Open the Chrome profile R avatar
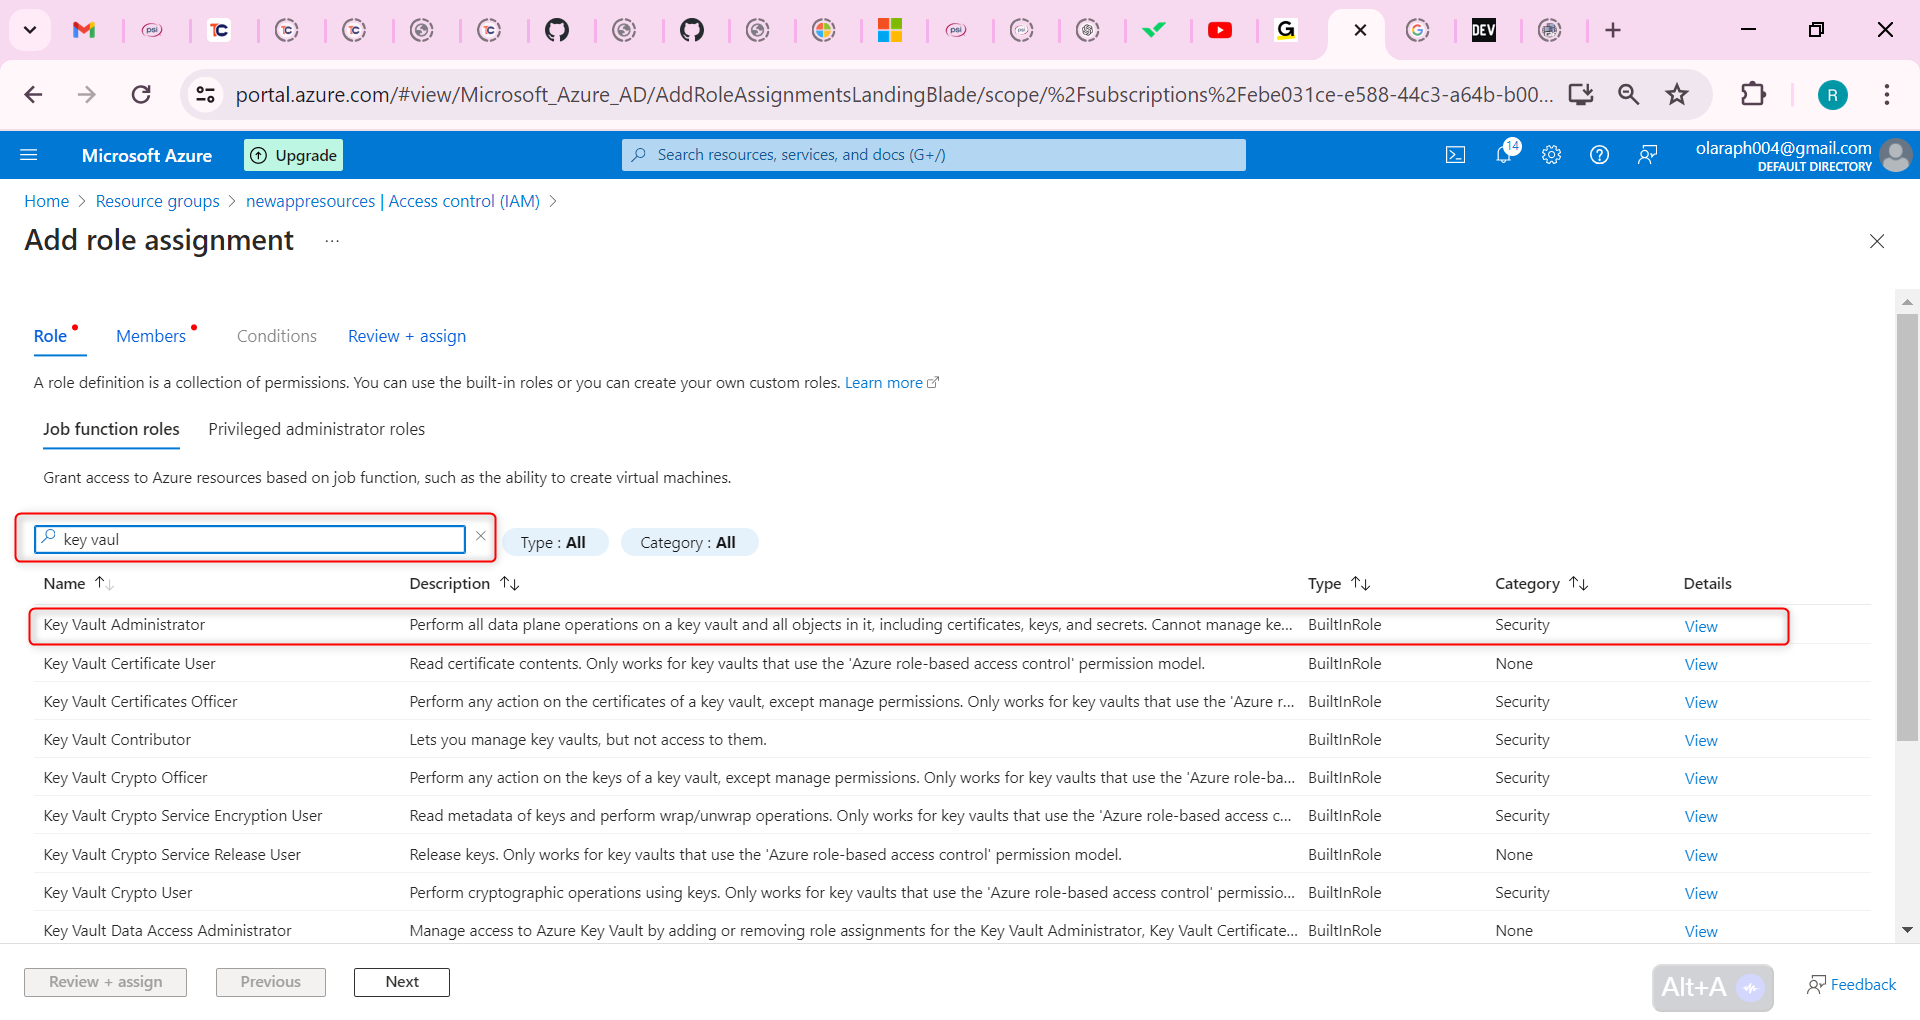The width and height of the screenshot is (1920, 1020). point(1833,94)
